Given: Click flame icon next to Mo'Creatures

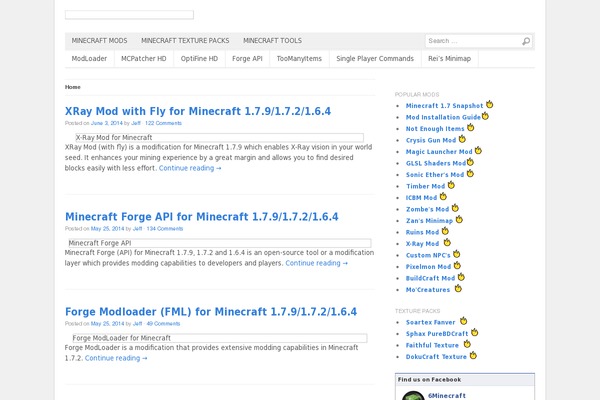Looking at the screenshot, I should pos(458,288).
